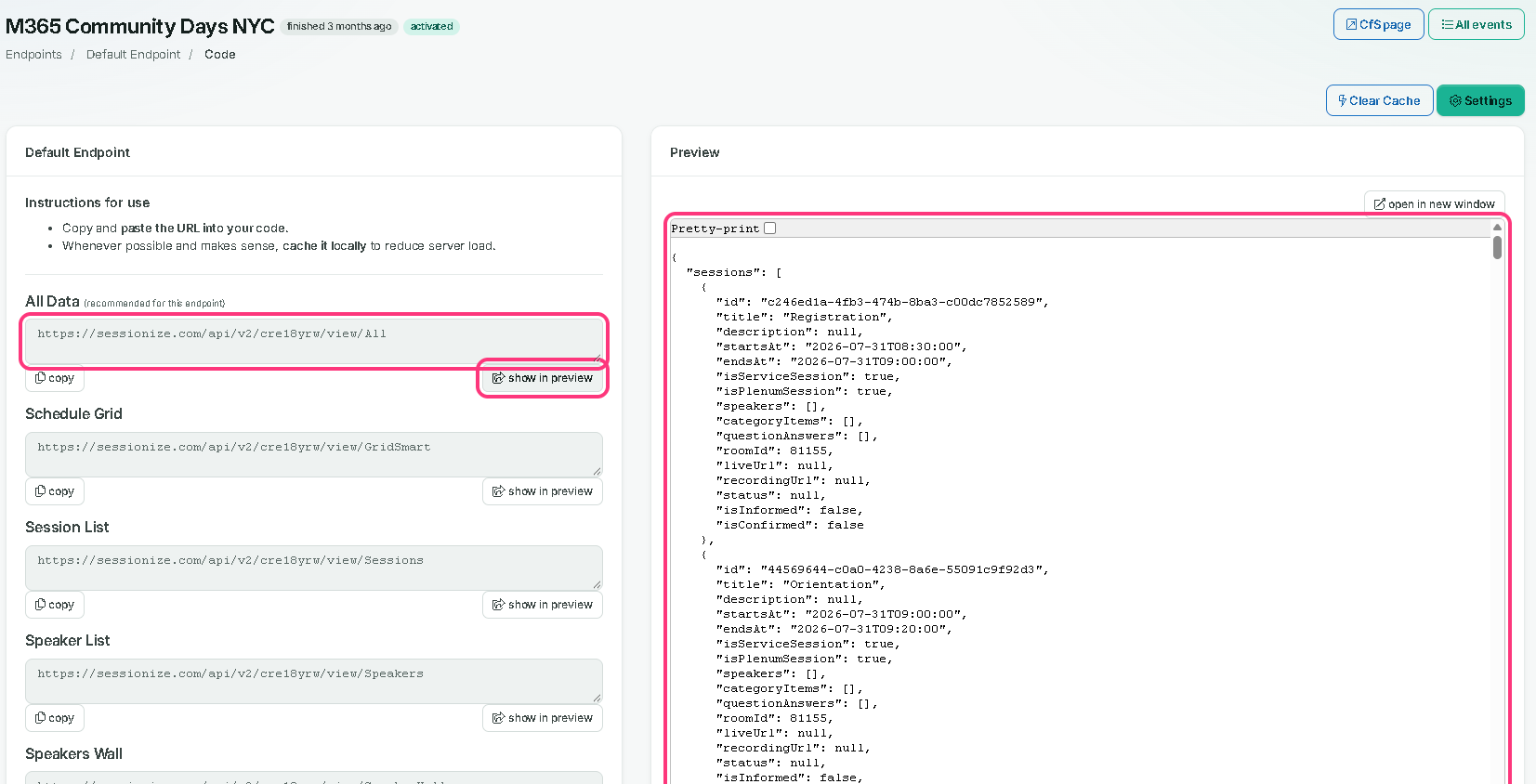Click the Orientation session id value
The width and height of the screenshot is (1536, 784).
[x=904, y=569]
